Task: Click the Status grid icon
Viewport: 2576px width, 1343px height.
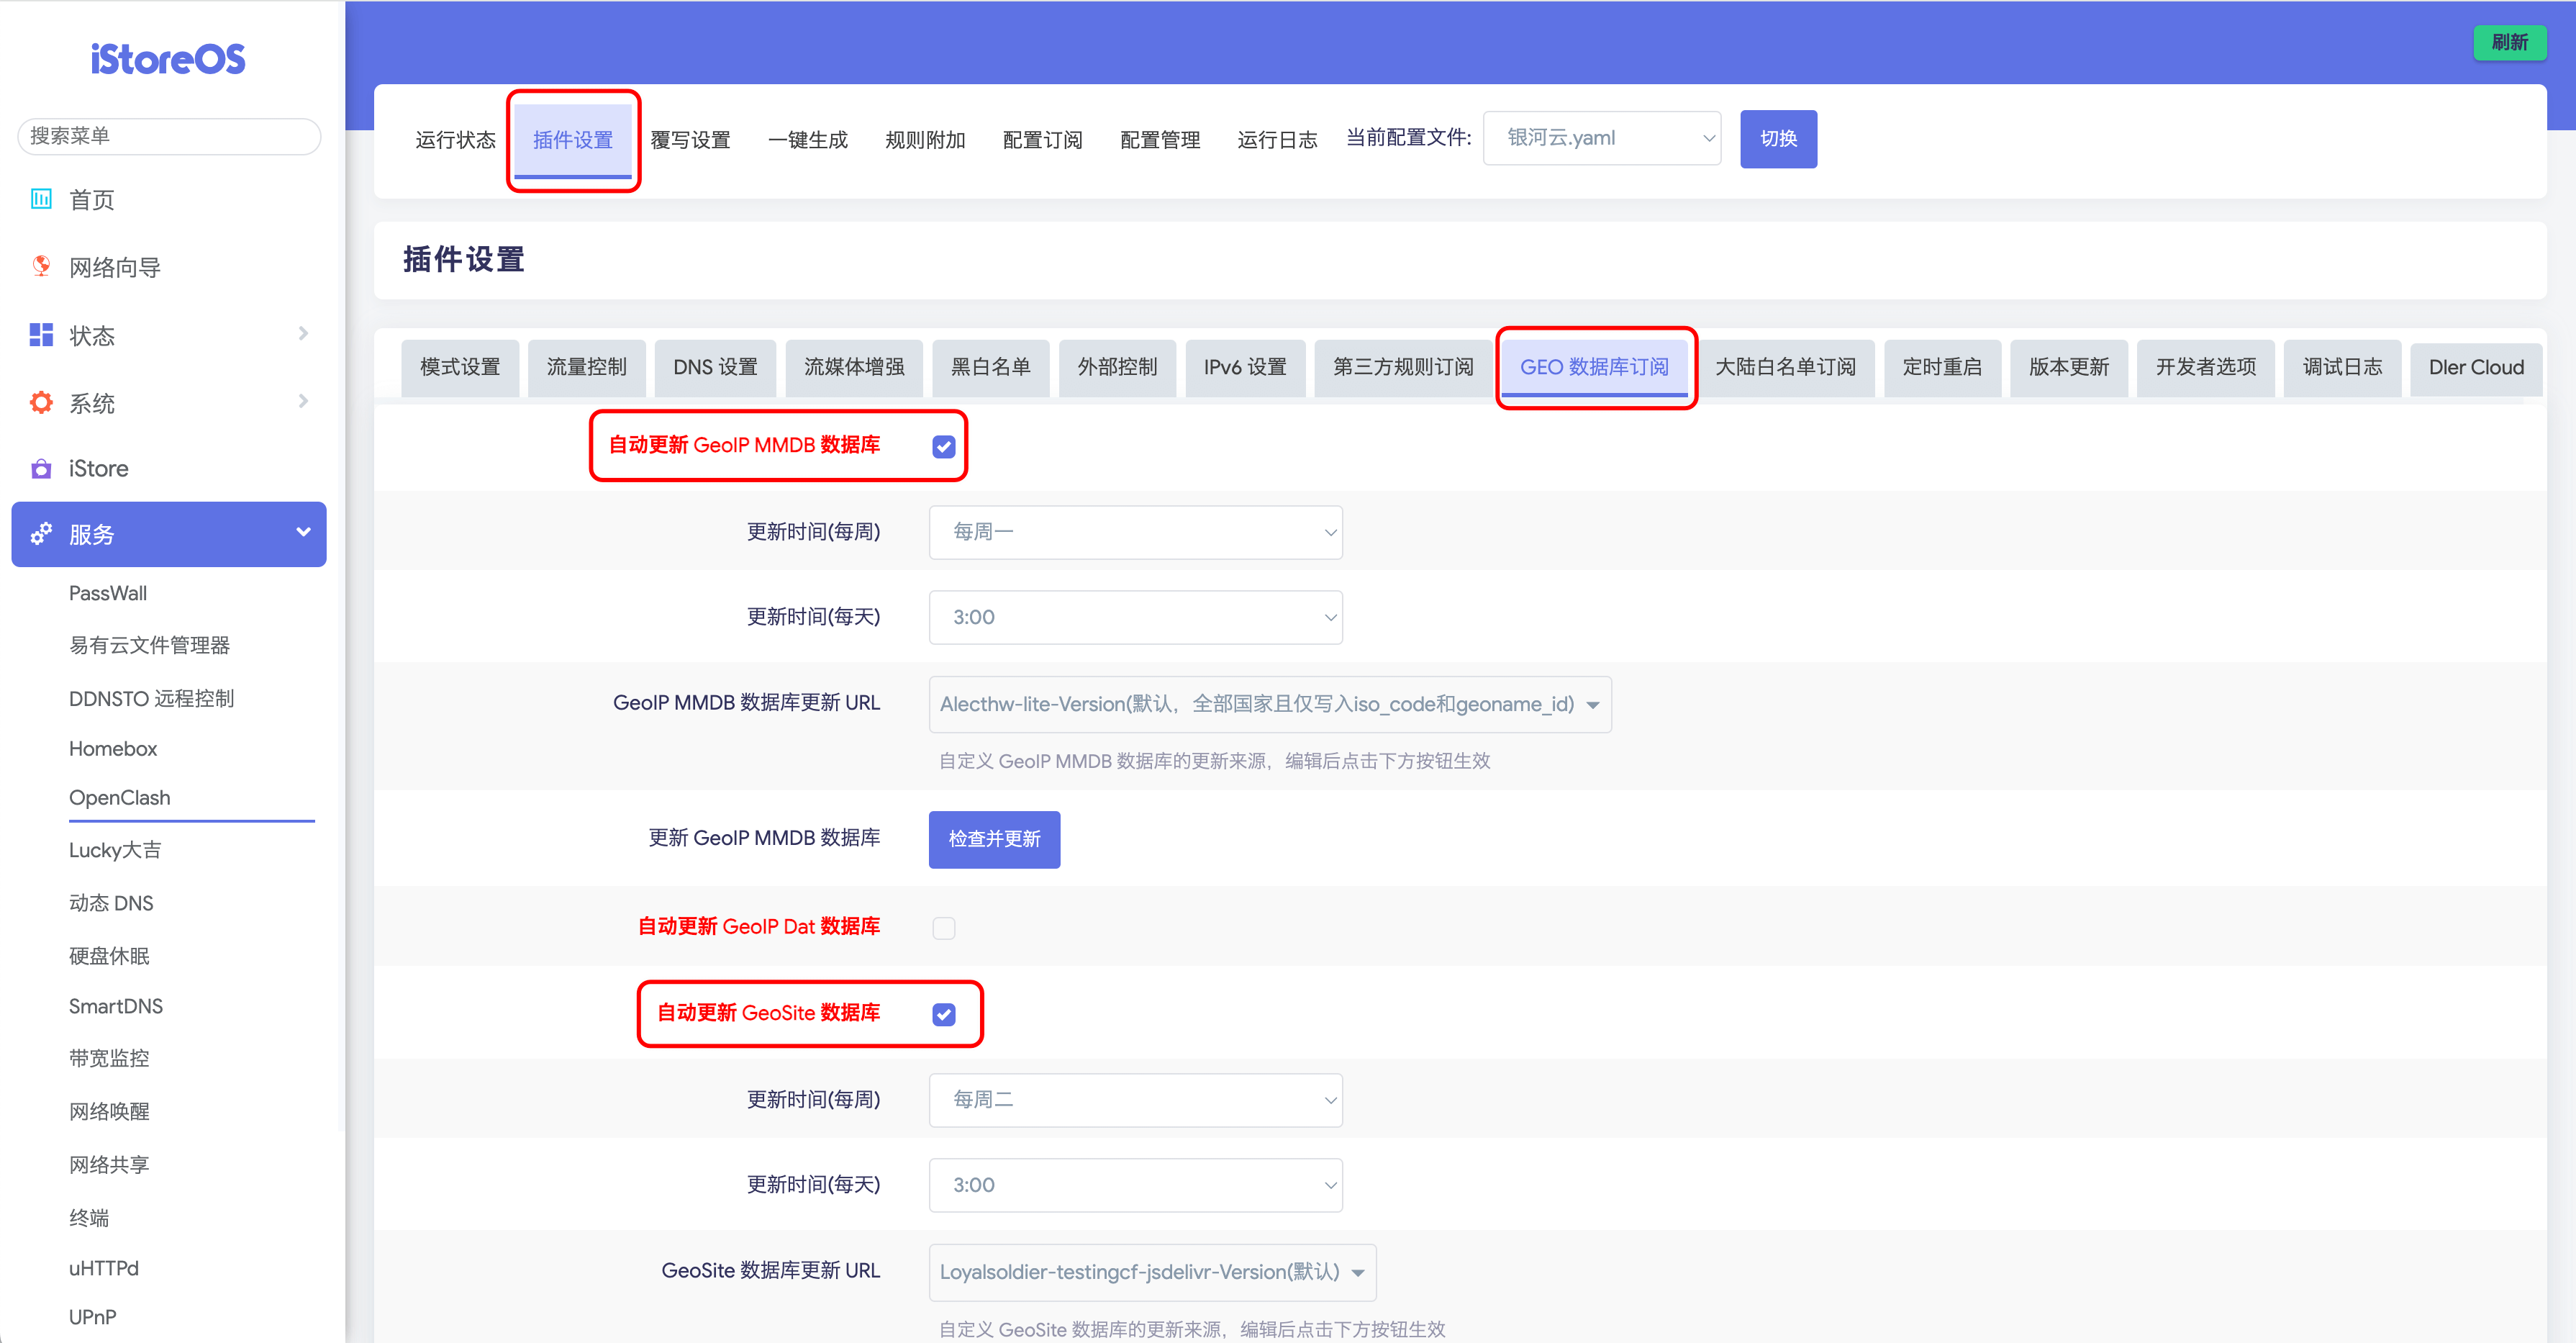Action: click(41, 334)
